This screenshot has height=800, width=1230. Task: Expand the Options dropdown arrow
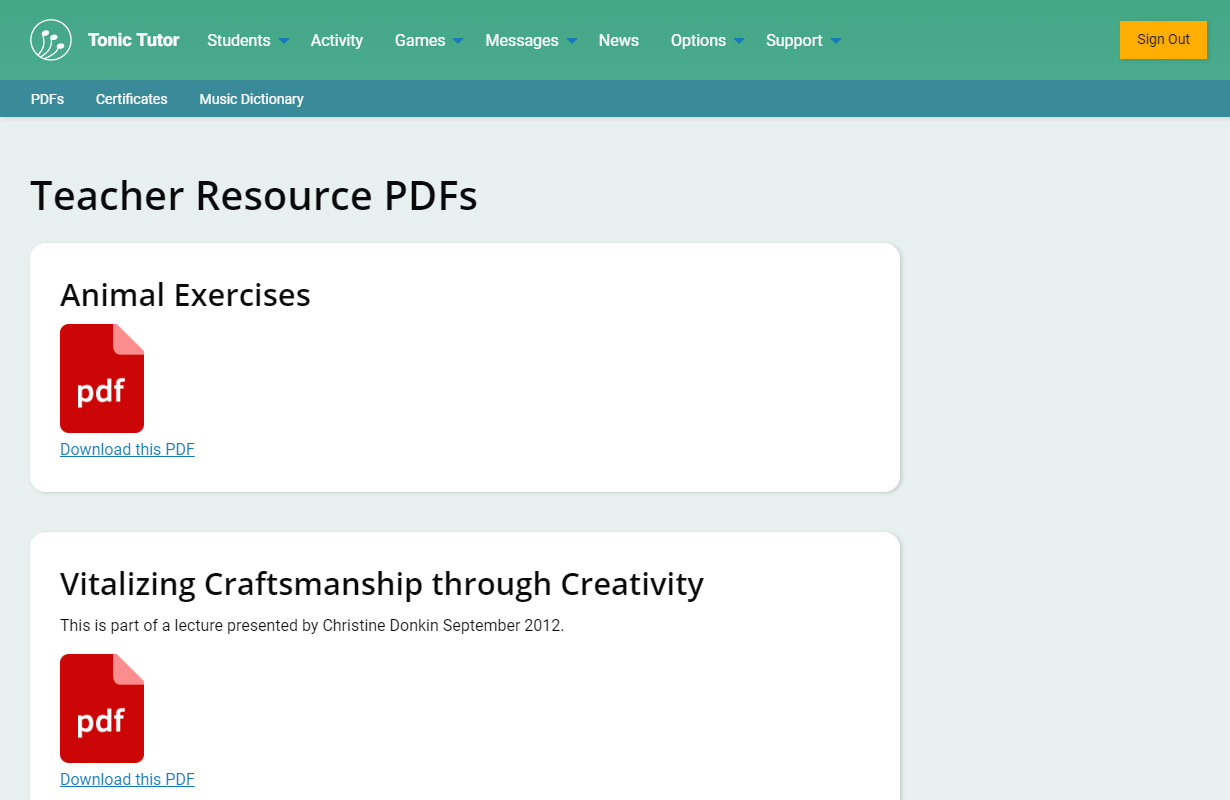739,41
